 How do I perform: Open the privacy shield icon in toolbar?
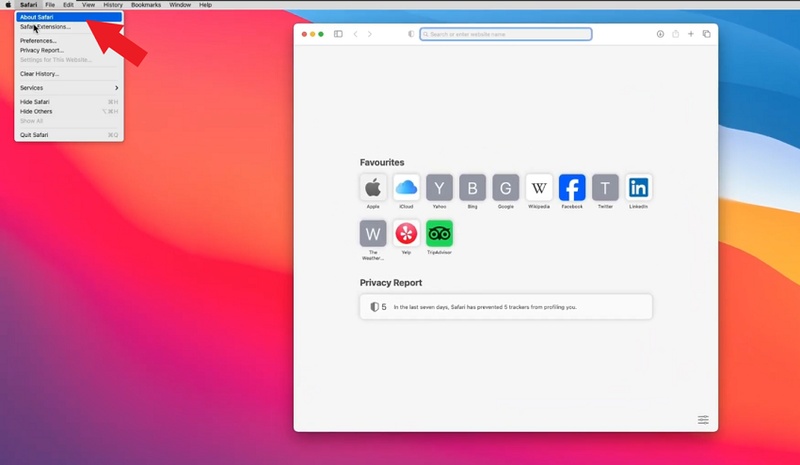click(411, 34)
